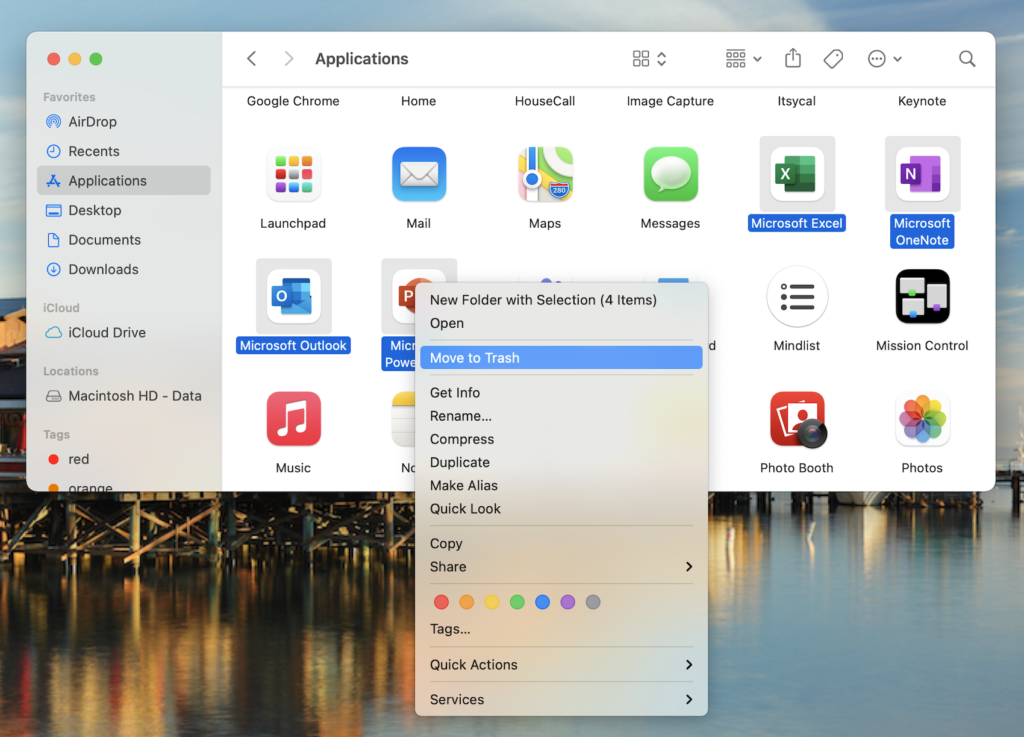The width and height of the screenshot is (1024, 737).
Task: Select Get Info in the context menu
Action: pos(455,393)
